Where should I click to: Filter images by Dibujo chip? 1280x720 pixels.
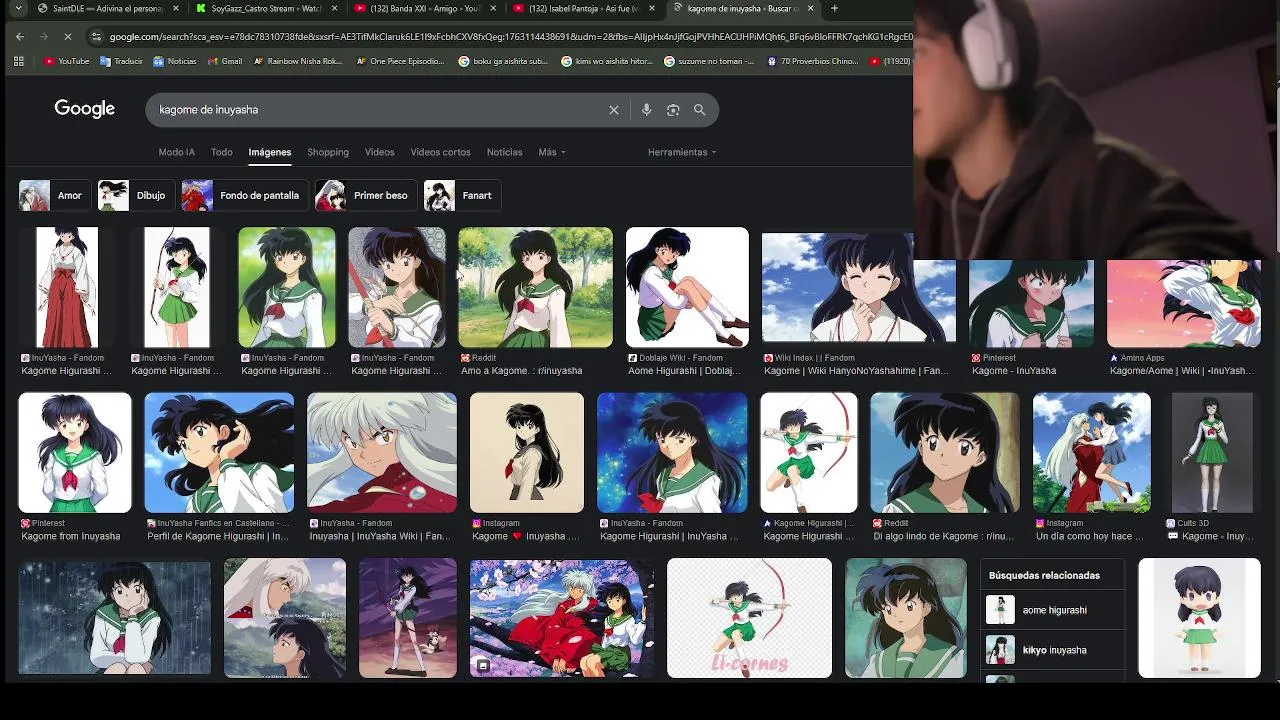[x=136, y=195]
